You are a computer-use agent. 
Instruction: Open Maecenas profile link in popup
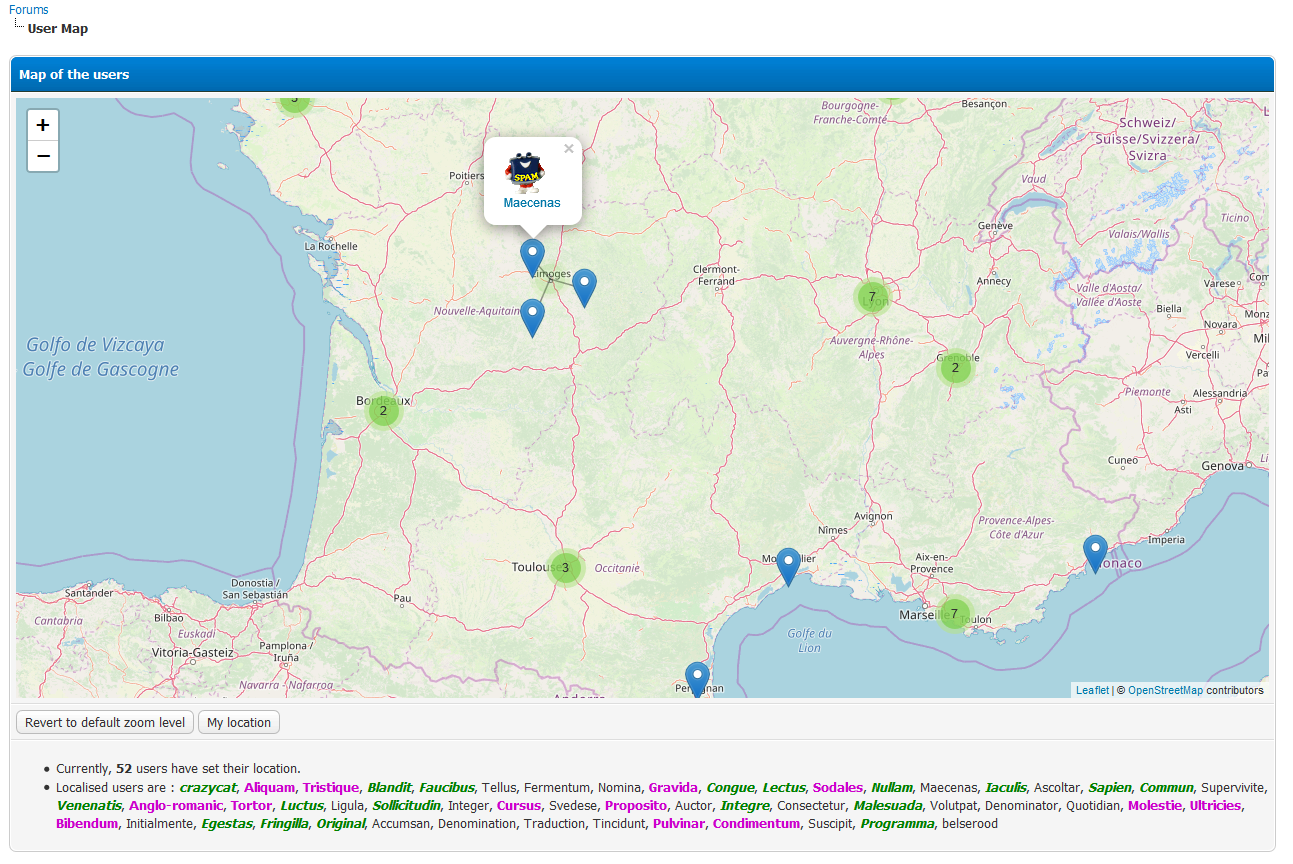pyautogui.click(x=532, y=203)
